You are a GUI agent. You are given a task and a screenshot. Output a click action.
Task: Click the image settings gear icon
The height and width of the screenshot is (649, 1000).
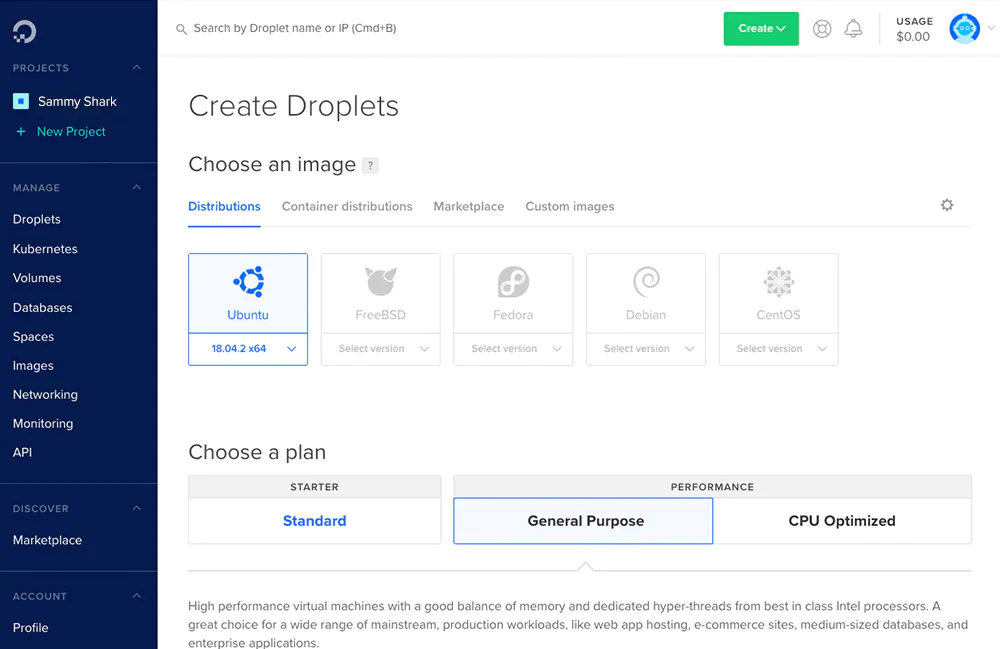coord(947,205)
